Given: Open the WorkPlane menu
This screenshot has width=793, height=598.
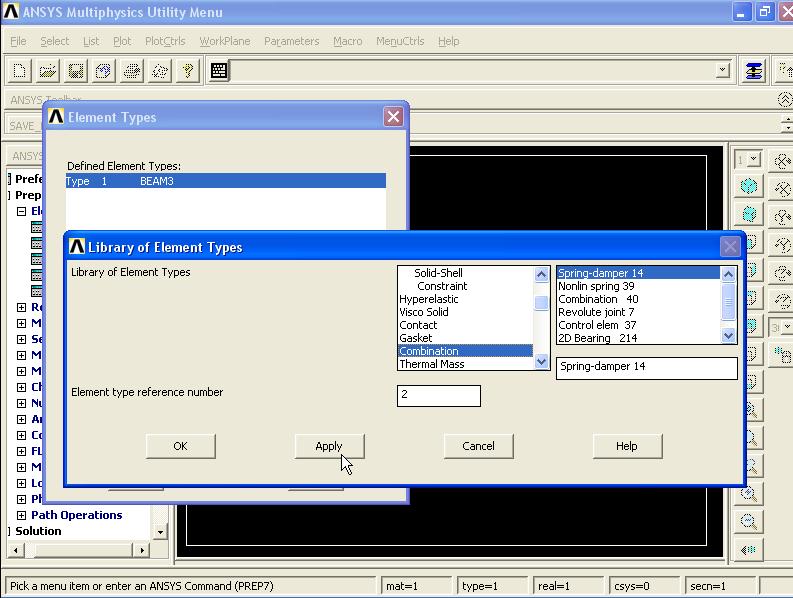Looking at the screenshot, I should 225,41.
